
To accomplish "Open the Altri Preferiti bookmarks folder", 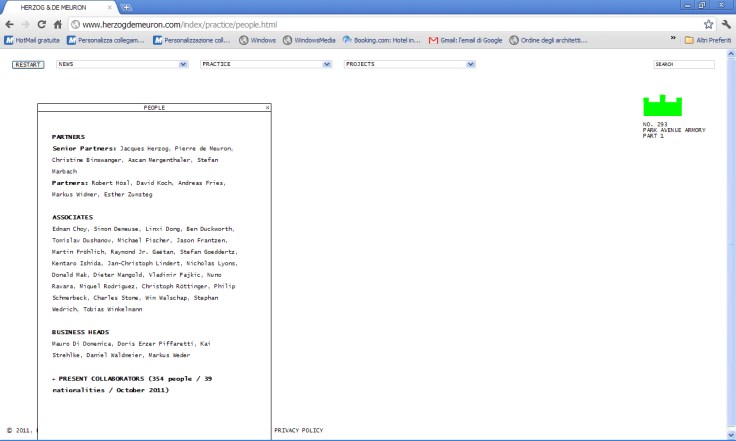I will pos(708,40).
